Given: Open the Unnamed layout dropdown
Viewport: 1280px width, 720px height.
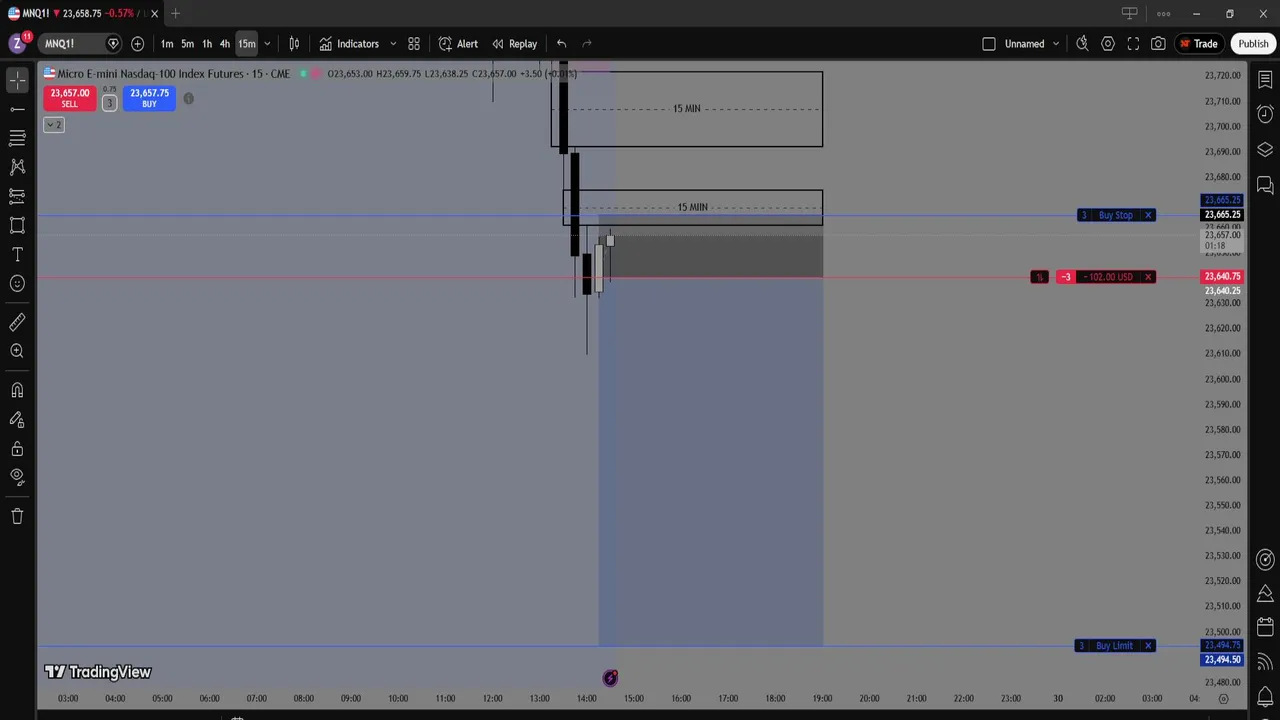Looking at the screenshot, I should click(1032, 44).
